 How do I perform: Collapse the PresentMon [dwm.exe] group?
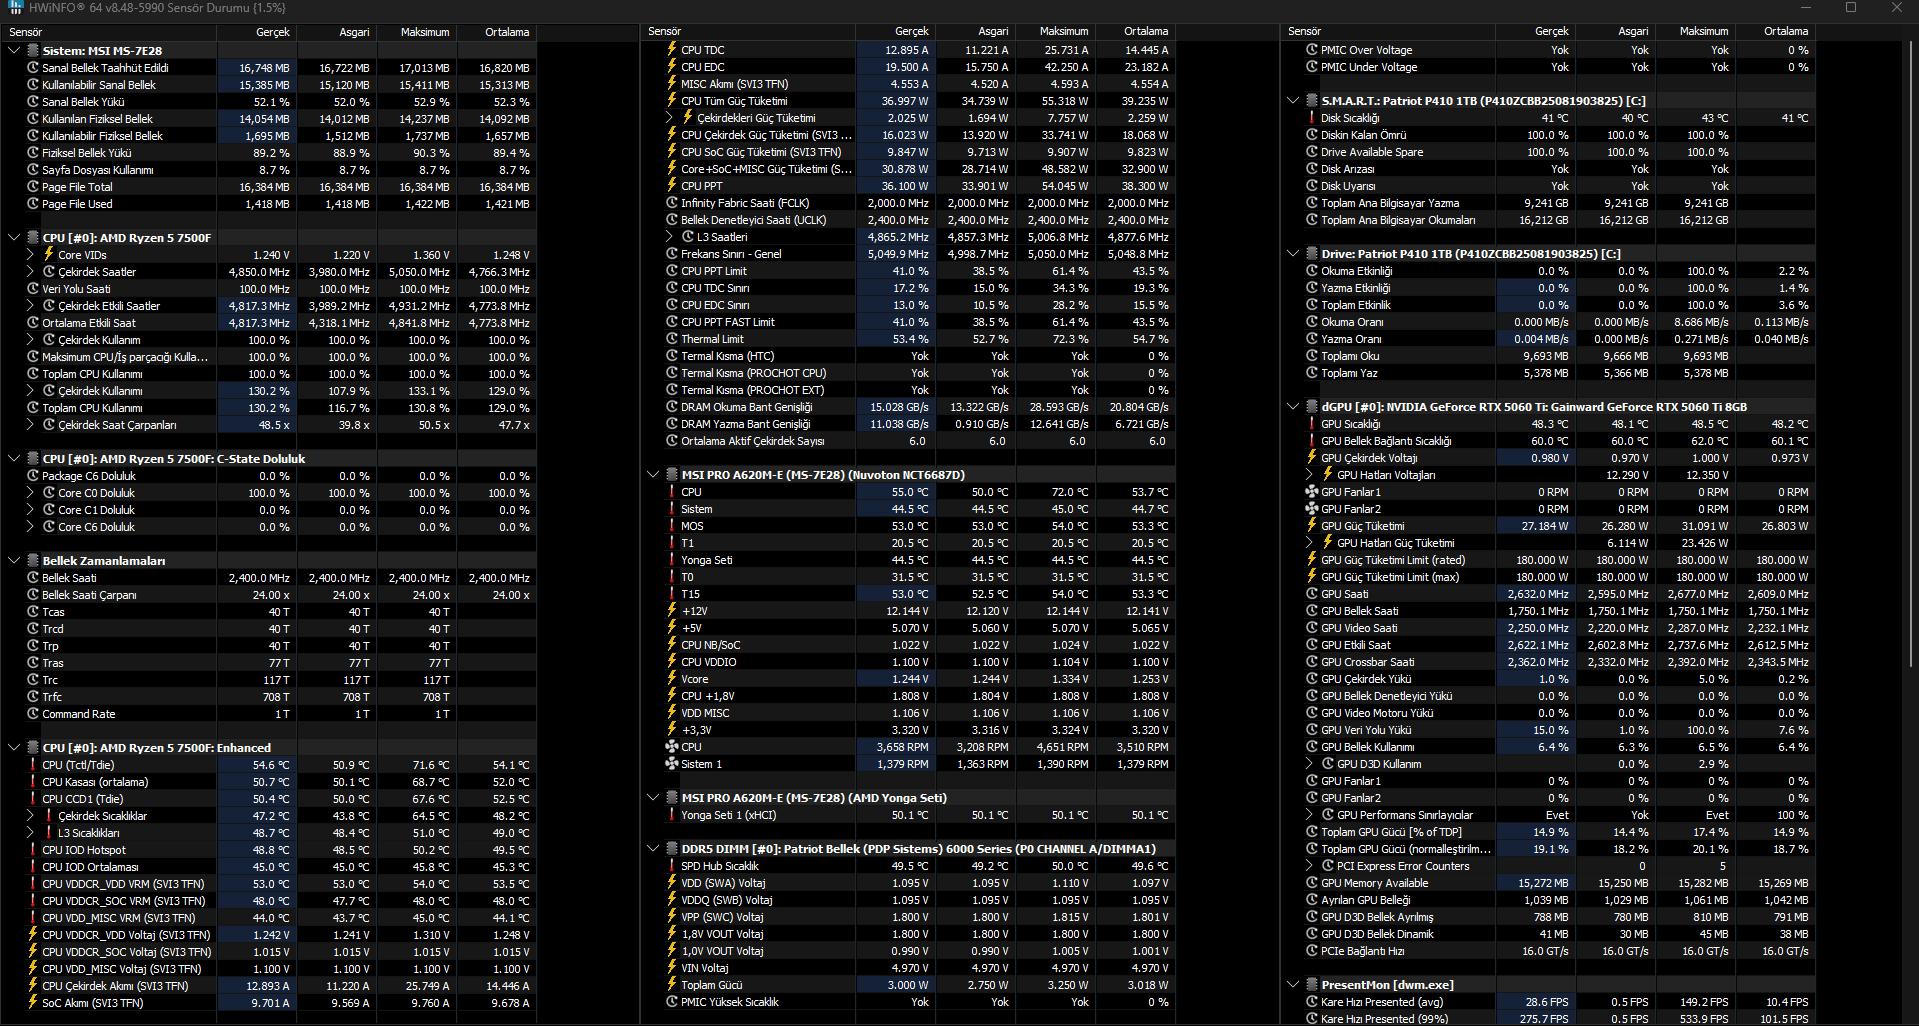coord(1293,985)
